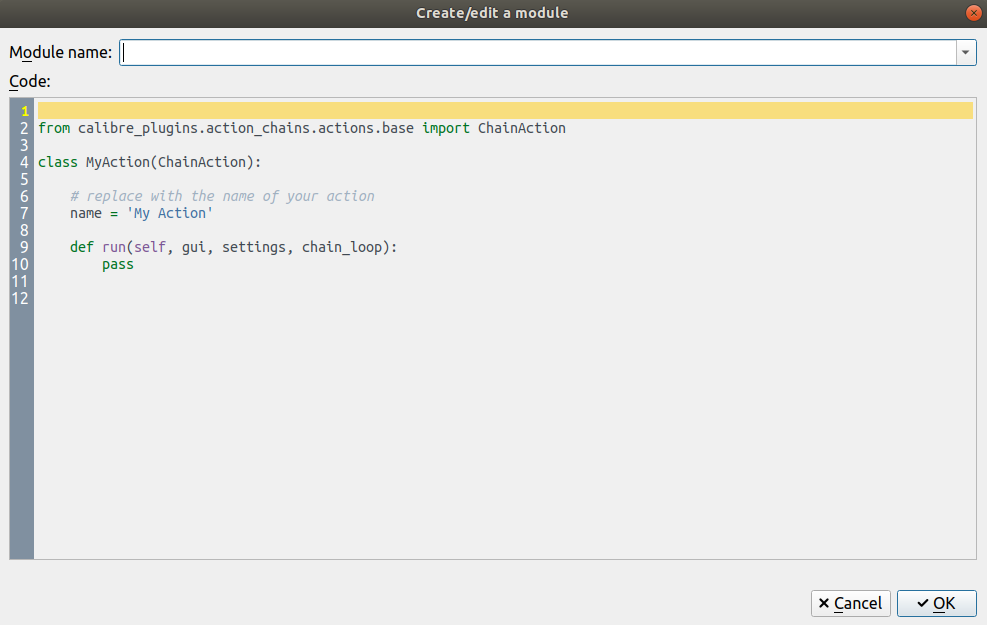Click the Module name text field
Viewport: 987px width, 625px height.
(538, 53)
